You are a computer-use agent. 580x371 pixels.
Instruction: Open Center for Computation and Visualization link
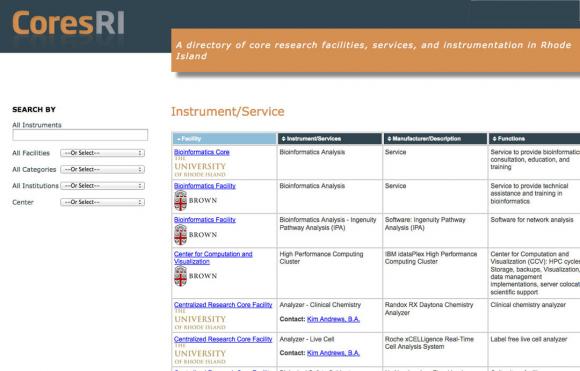coord(213,258)
